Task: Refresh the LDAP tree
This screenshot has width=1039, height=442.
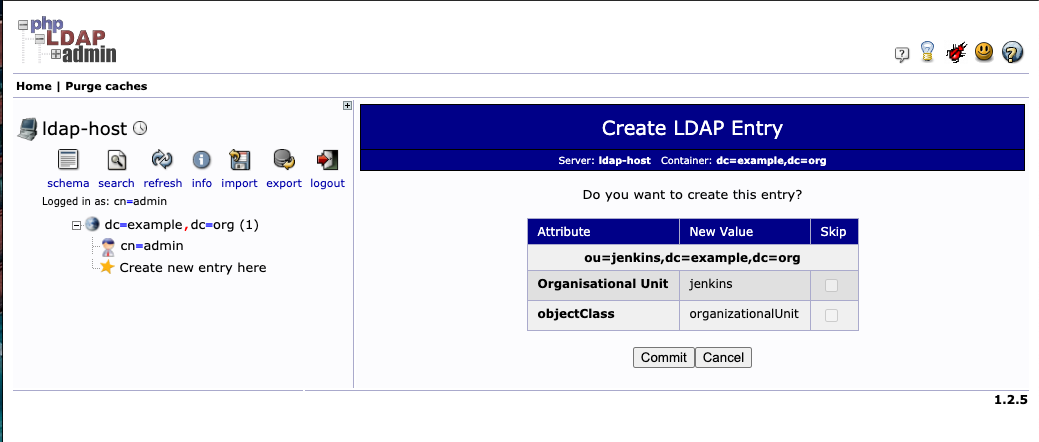Action: (162, 160)
